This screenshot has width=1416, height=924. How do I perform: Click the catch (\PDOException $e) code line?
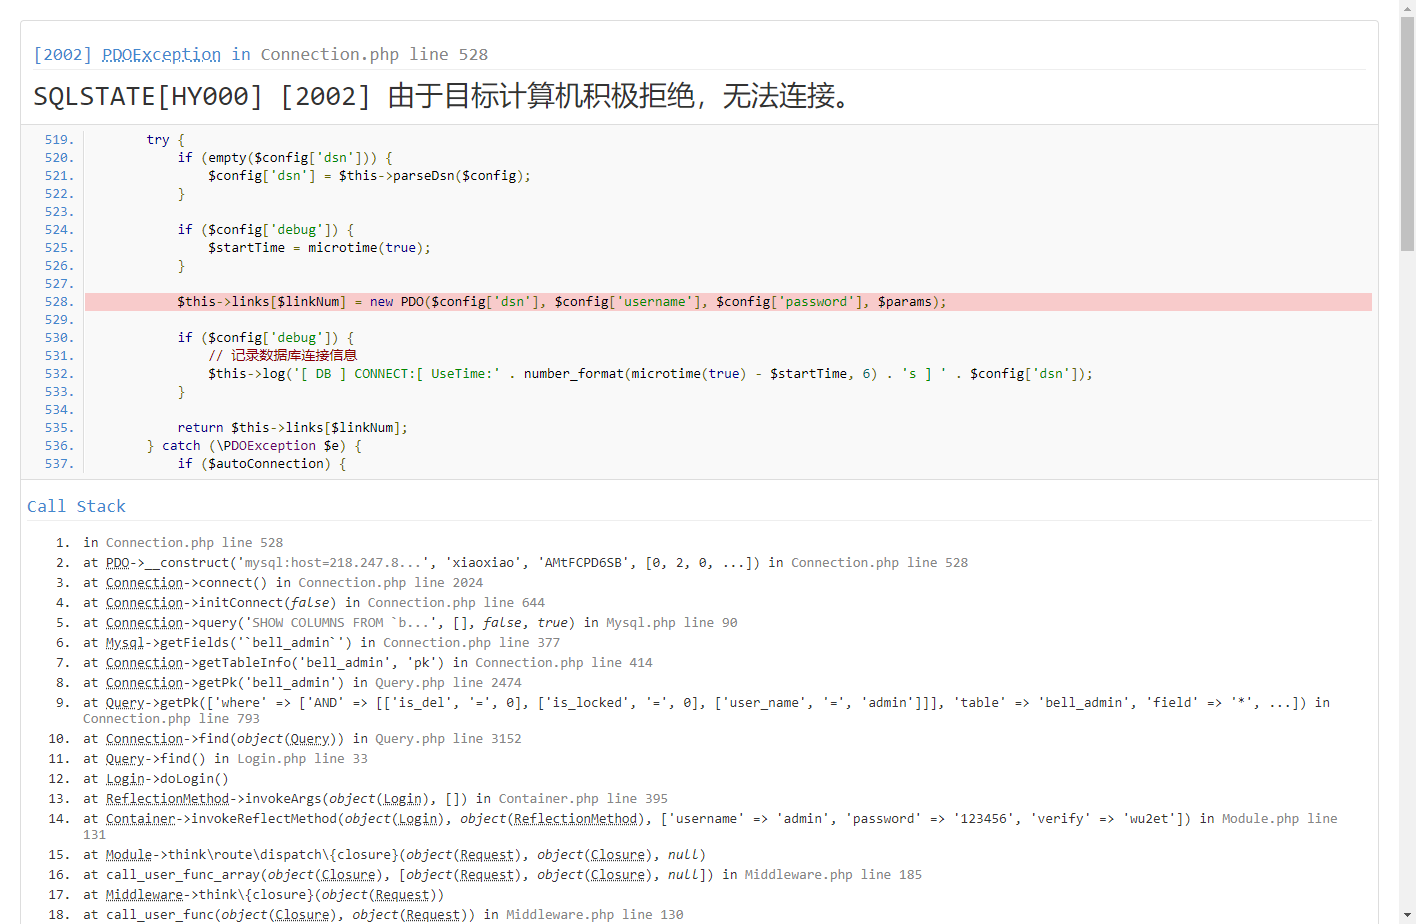pos(254,446)
